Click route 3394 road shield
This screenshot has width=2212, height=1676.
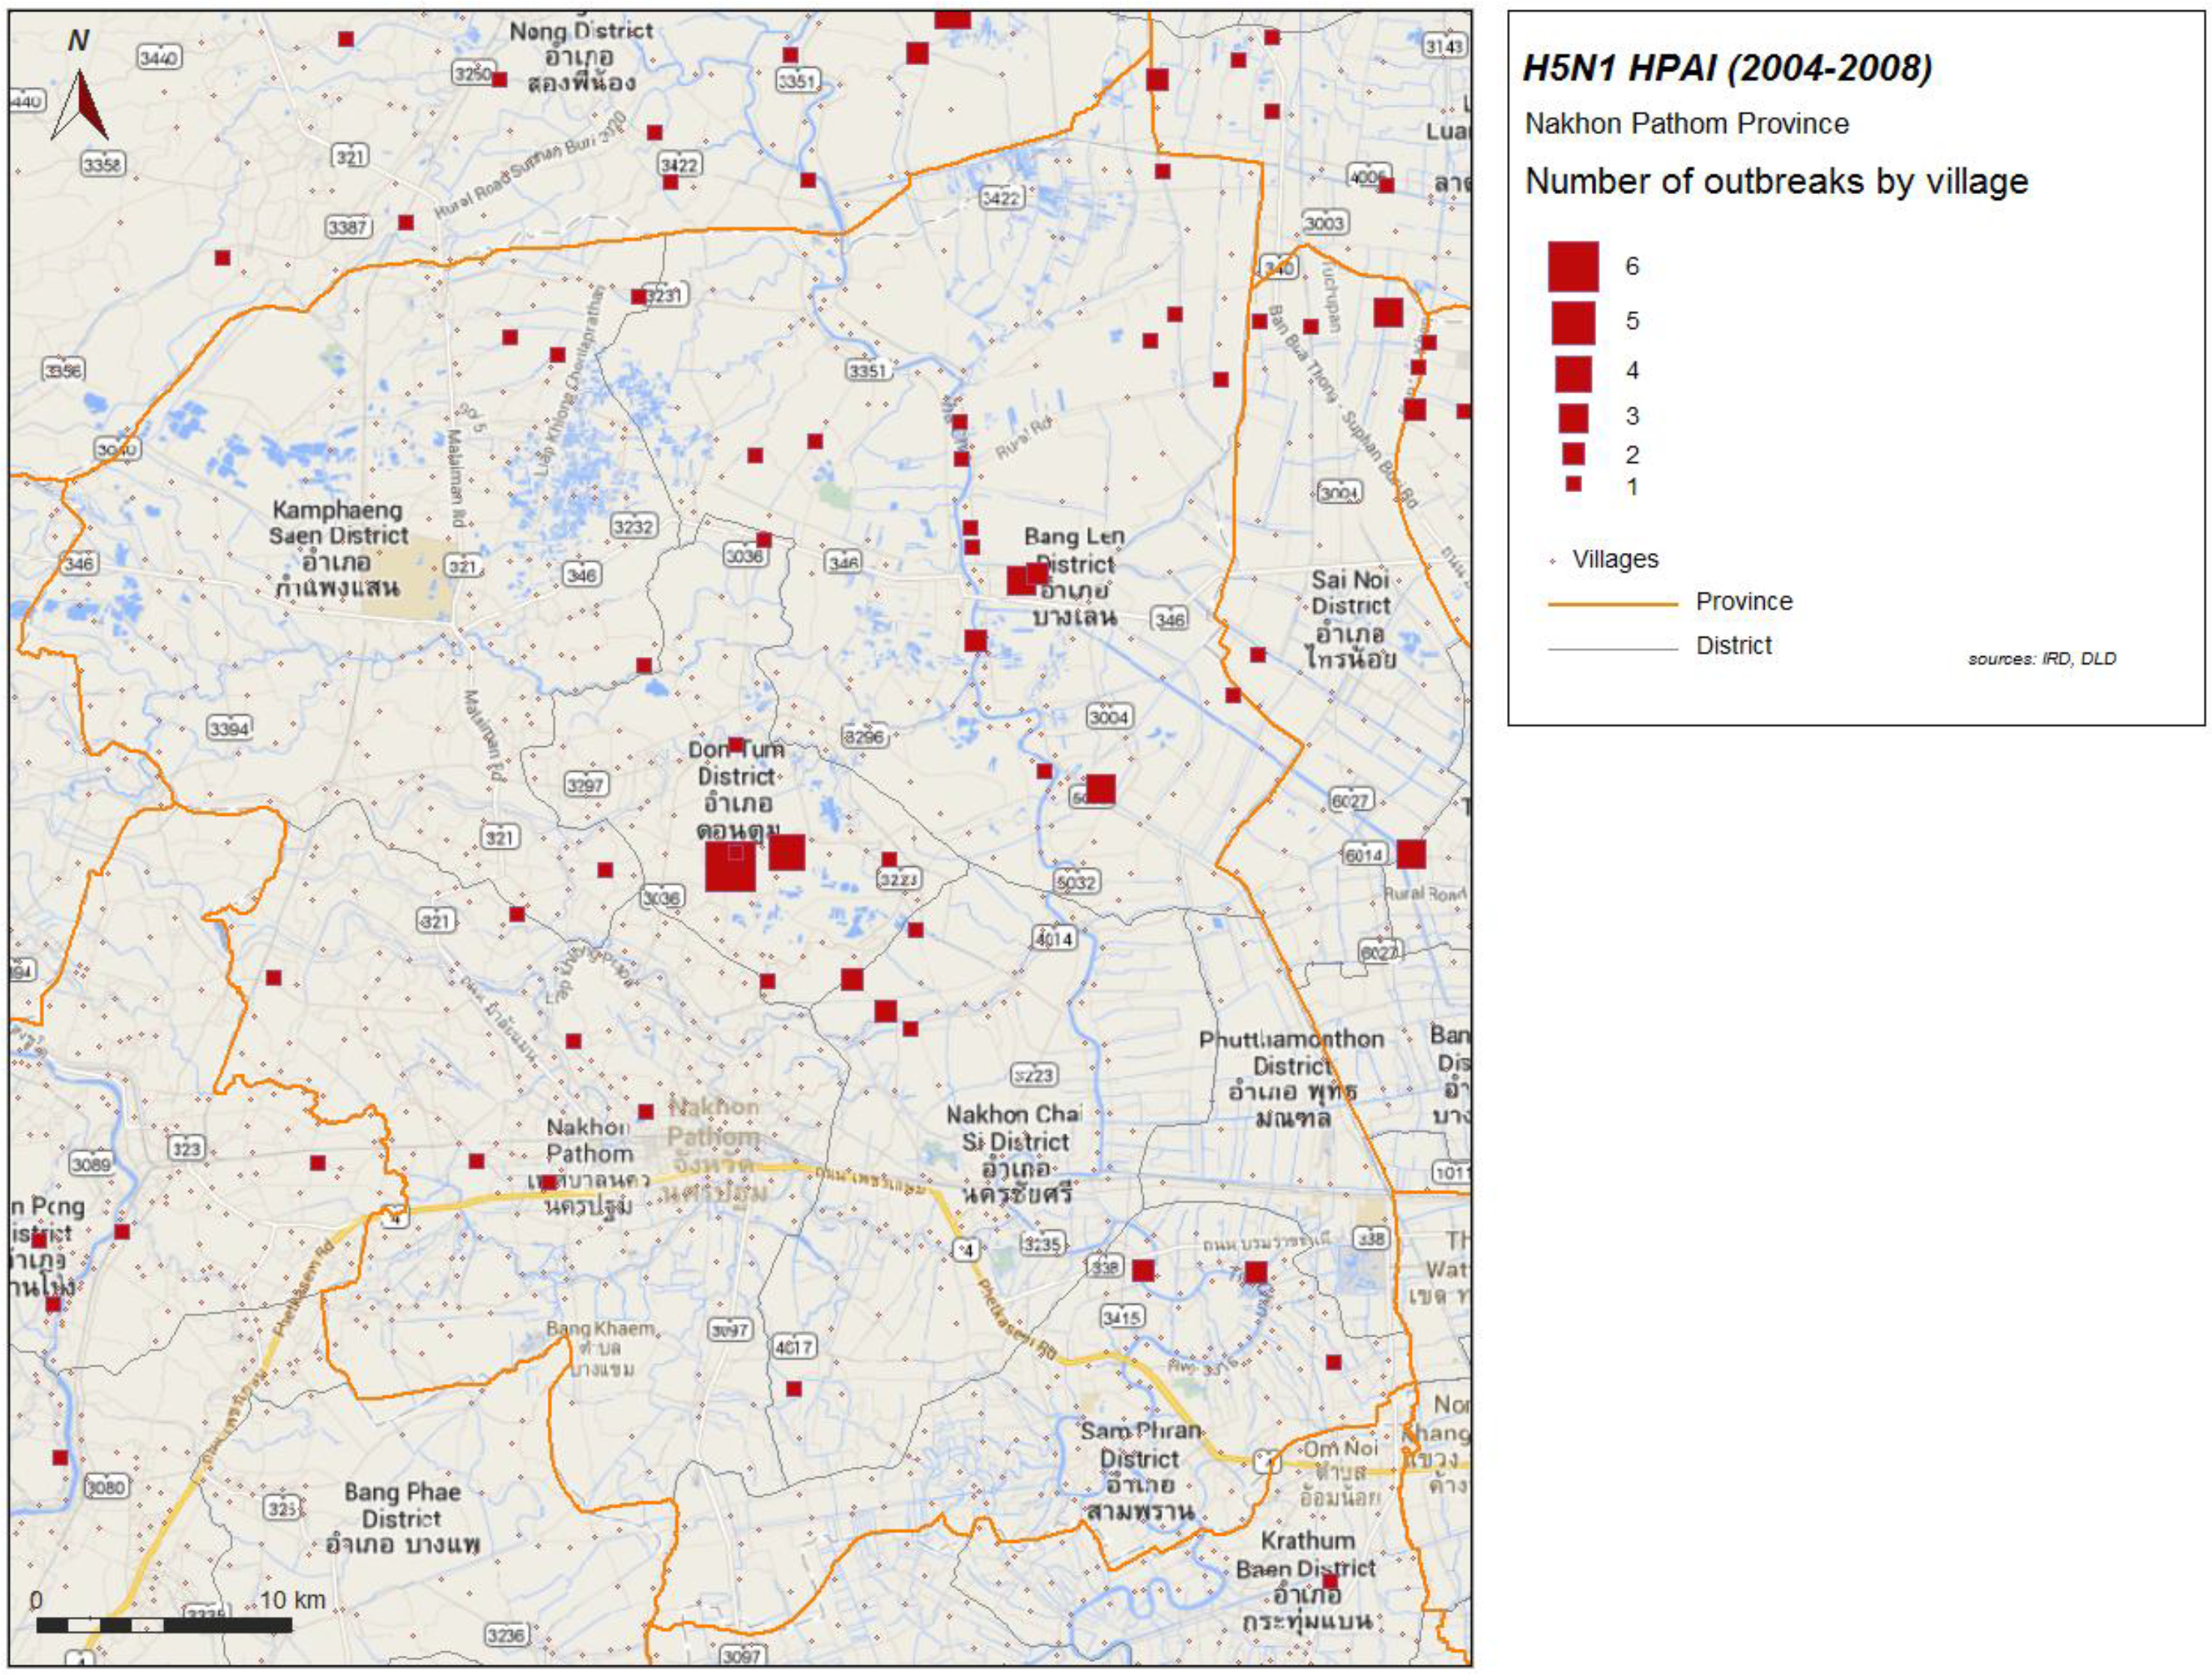229,728
